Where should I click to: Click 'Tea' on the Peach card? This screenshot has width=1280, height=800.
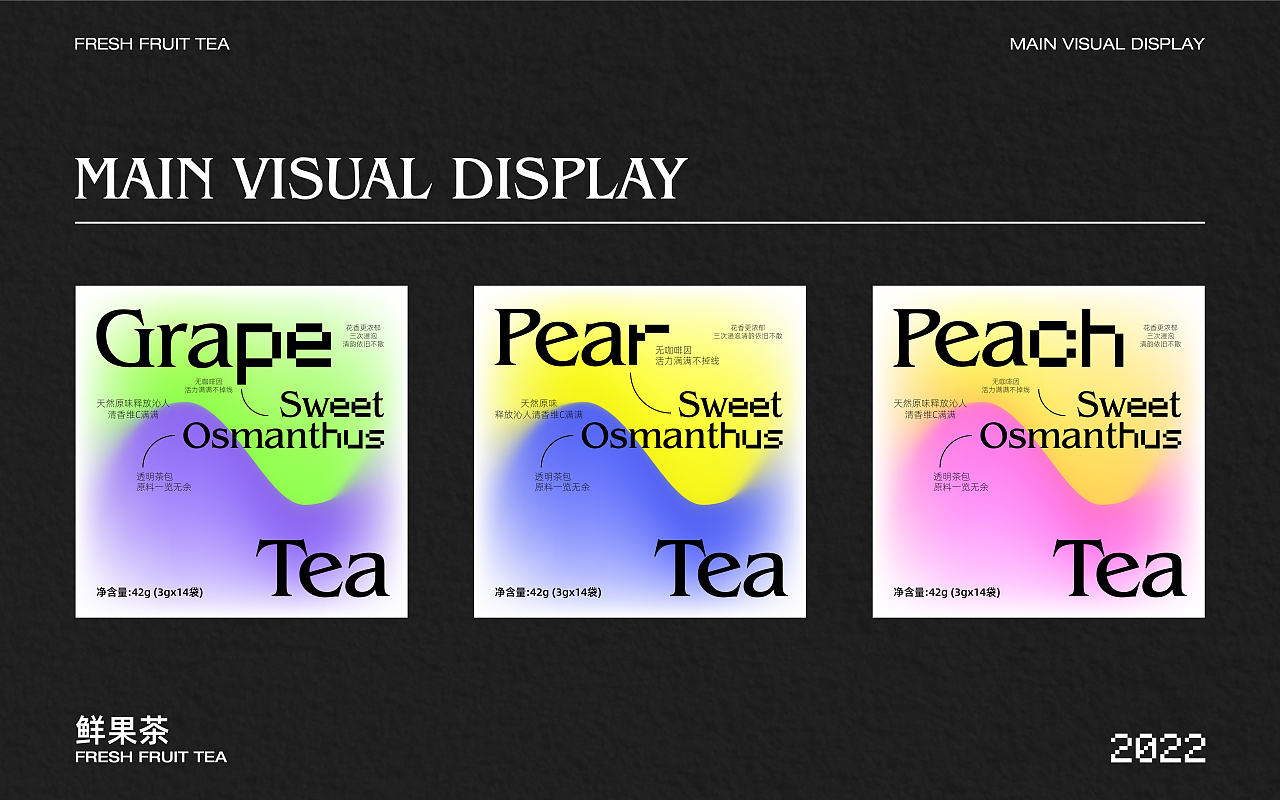pos(1120,568)
